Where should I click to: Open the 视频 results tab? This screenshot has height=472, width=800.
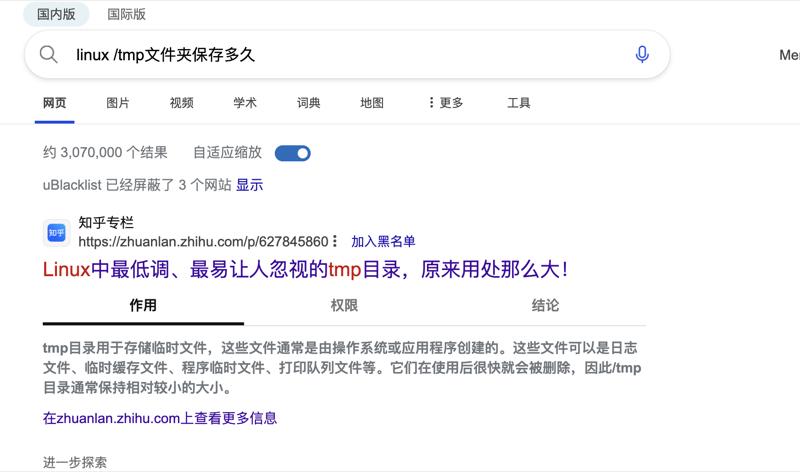pos(181,103)
